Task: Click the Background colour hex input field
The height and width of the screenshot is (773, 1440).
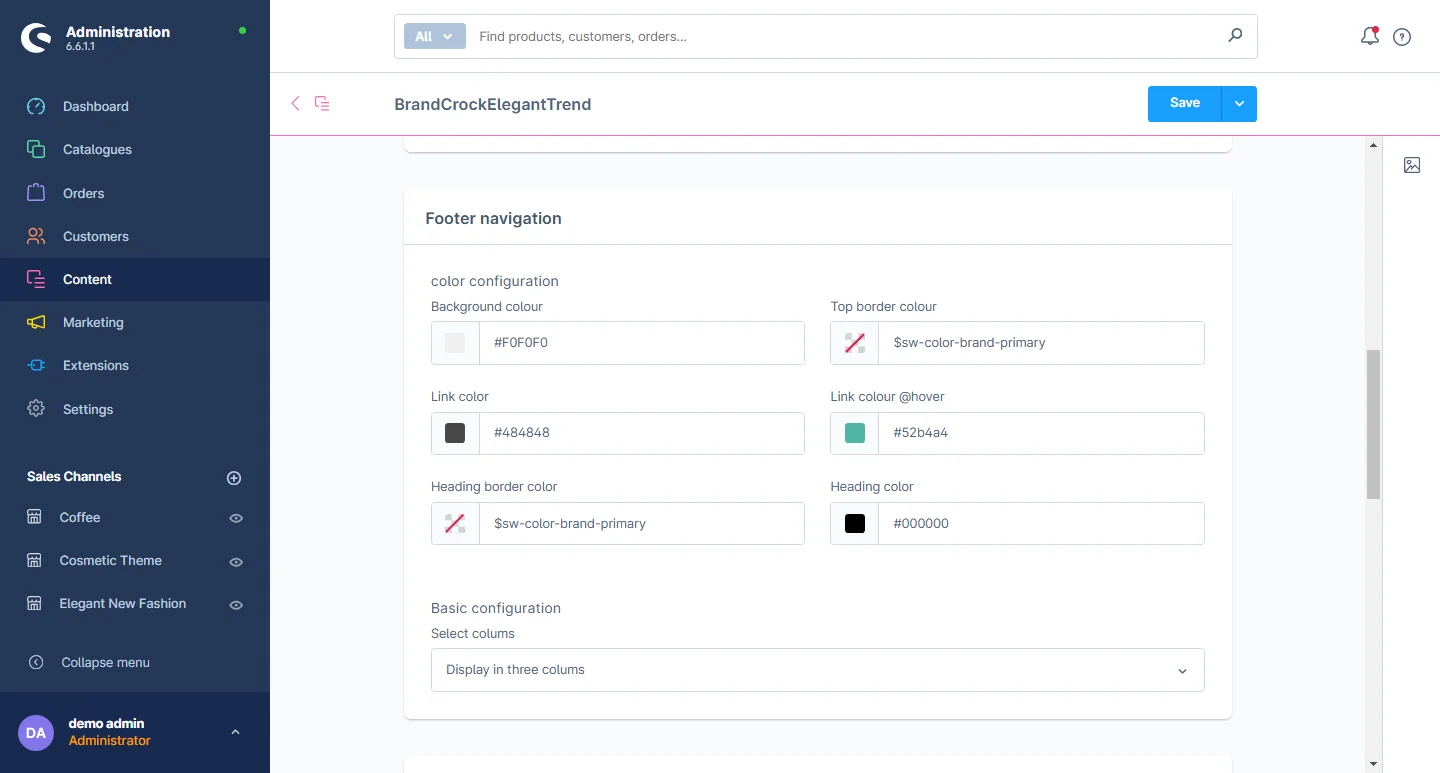Action: (x=641, y=343)
